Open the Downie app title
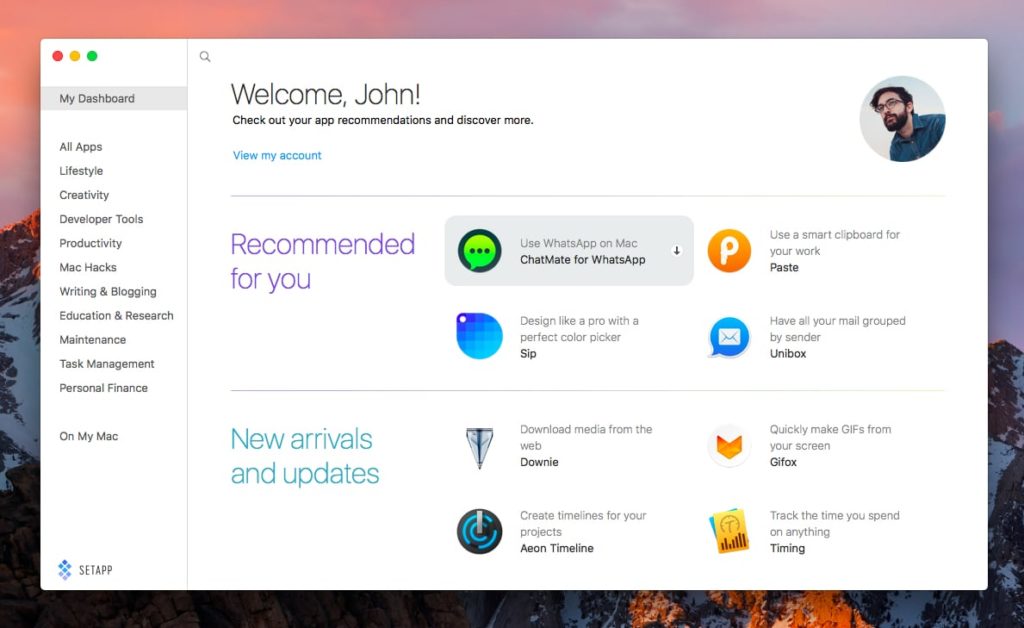Screen dimensions: 1024x628 (539, 462)
